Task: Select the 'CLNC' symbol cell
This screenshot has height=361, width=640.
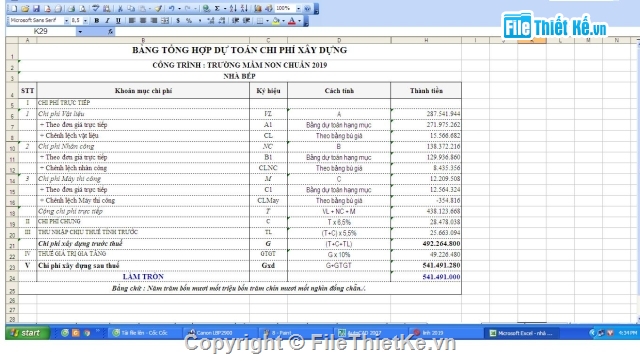Action: [x=268, y=168]
